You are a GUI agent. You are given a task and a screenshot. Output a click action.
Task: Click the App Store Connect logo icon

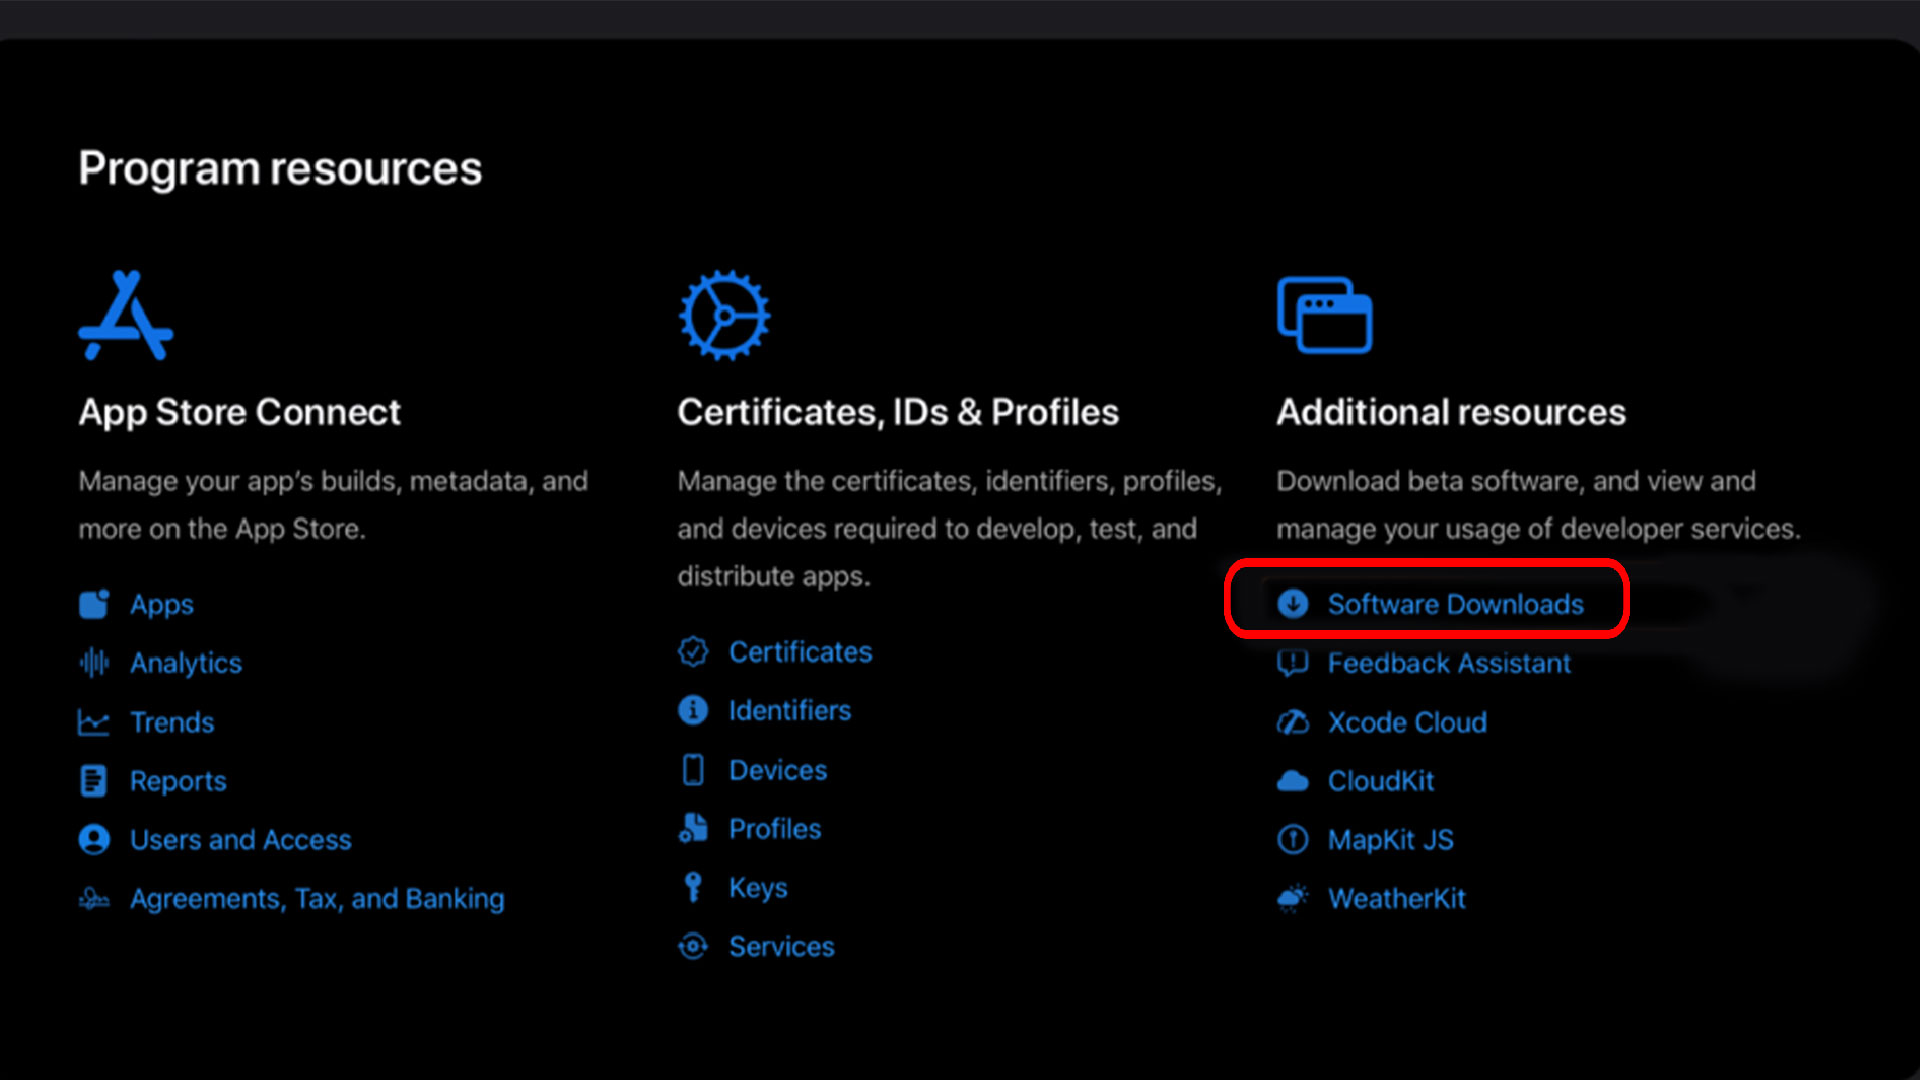(126, 315)
